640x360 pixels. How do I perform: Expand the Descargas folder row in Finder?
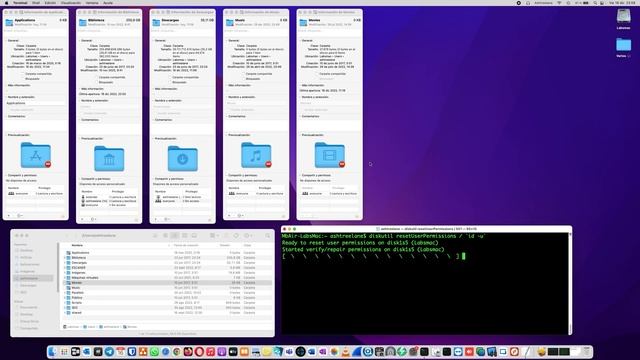[x=64, y=262]
